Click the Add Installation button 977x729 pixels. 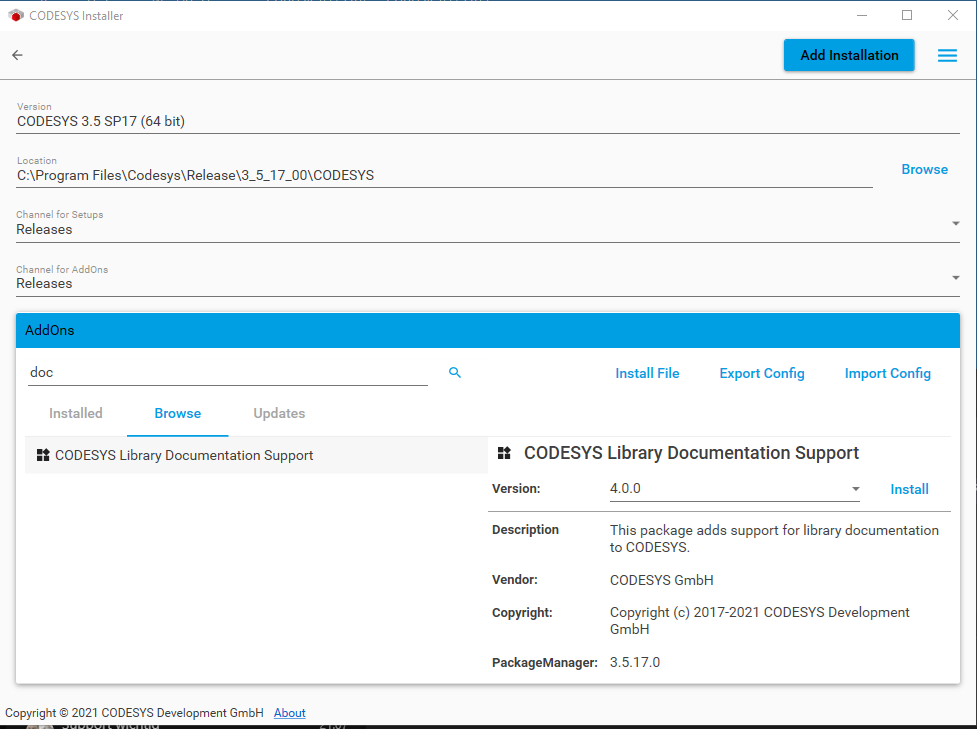(x=849, y=55)
